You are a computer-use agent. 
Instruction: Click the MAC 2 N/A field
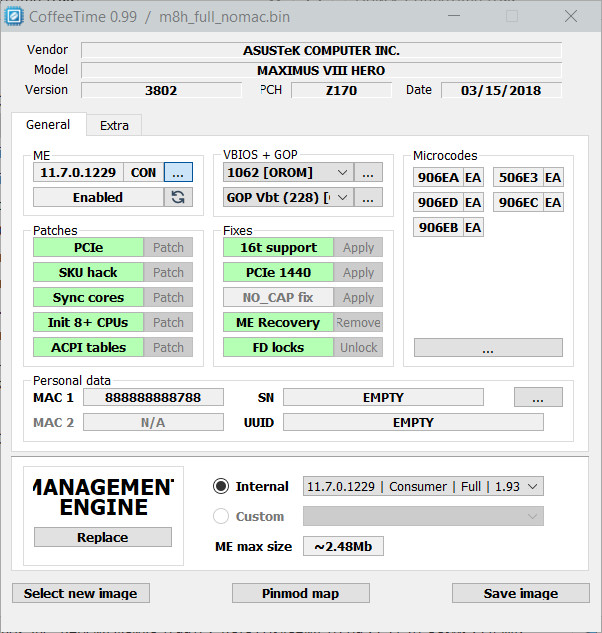point(153,422)
